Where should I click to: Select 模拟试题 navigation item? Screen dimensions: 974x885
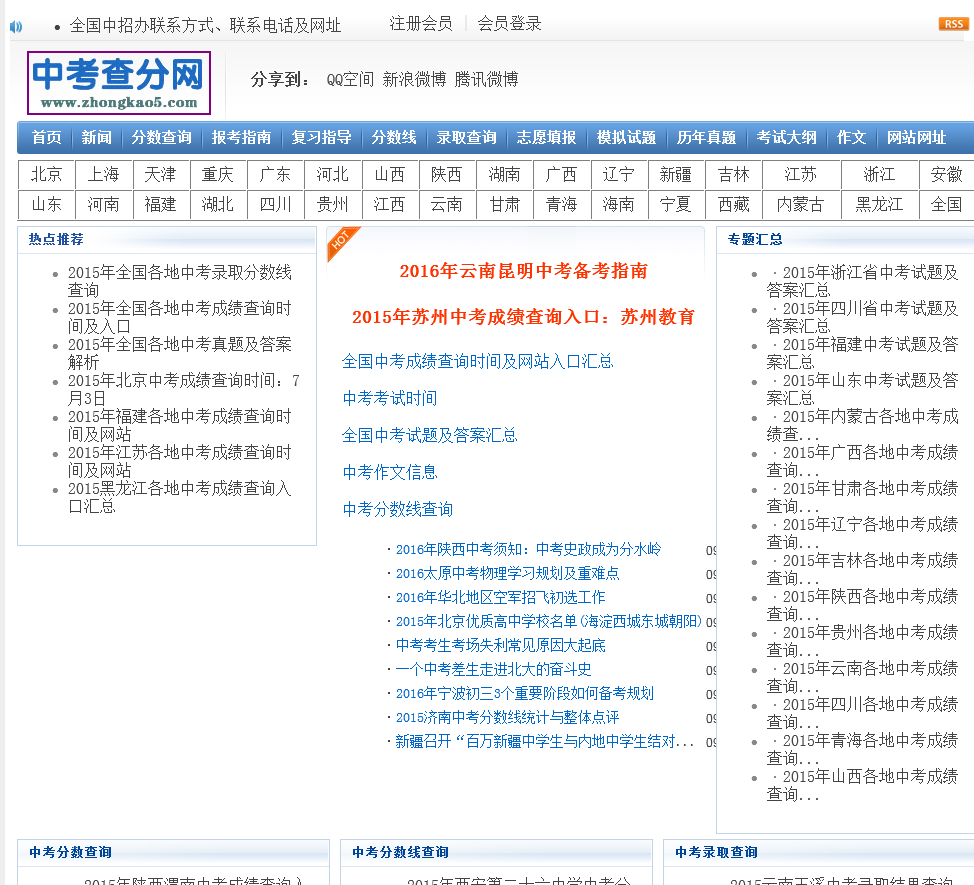pyautogui.click(x=626, y=137)
